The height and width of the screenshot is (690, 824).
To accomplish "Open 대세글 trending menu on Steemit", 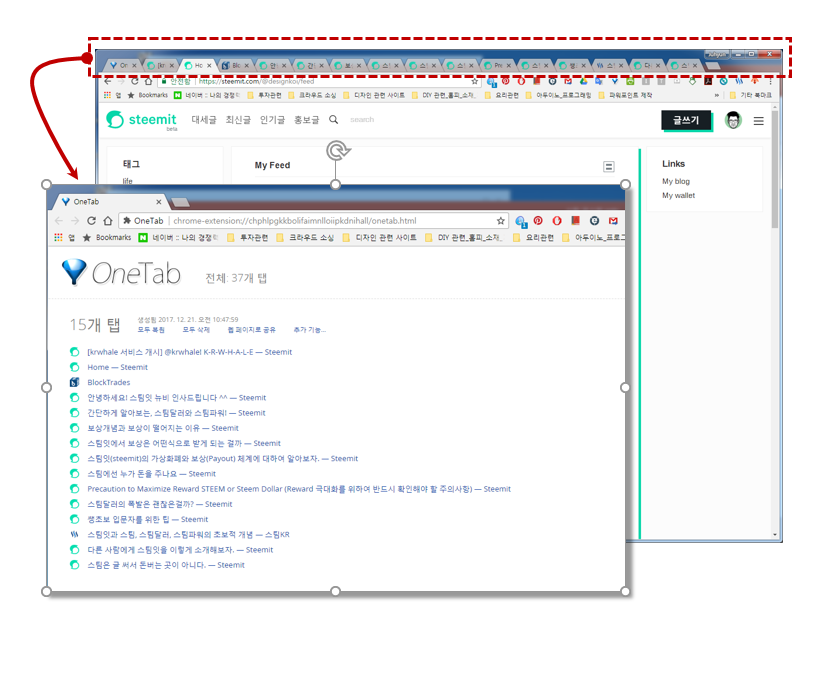I will (x=204, y=120).
